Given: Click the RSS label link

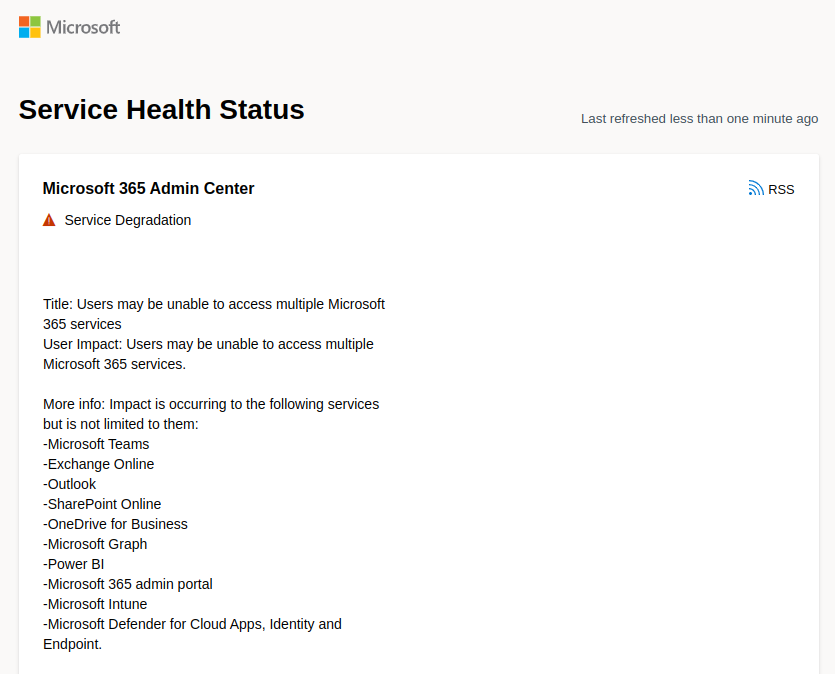Looking at the screenshot, I should [781, 190].
